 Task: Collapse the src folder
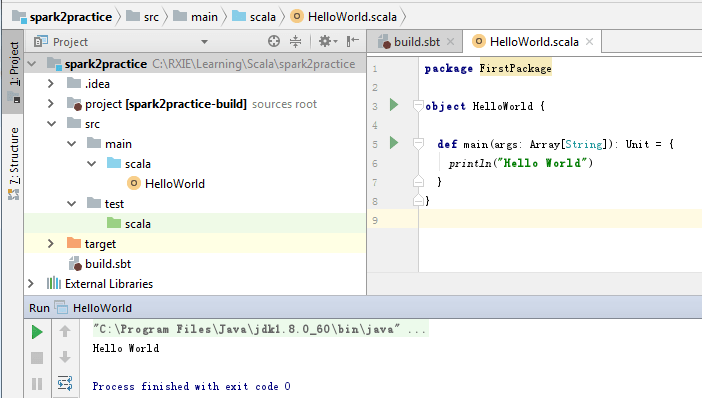tap(51, 124)
